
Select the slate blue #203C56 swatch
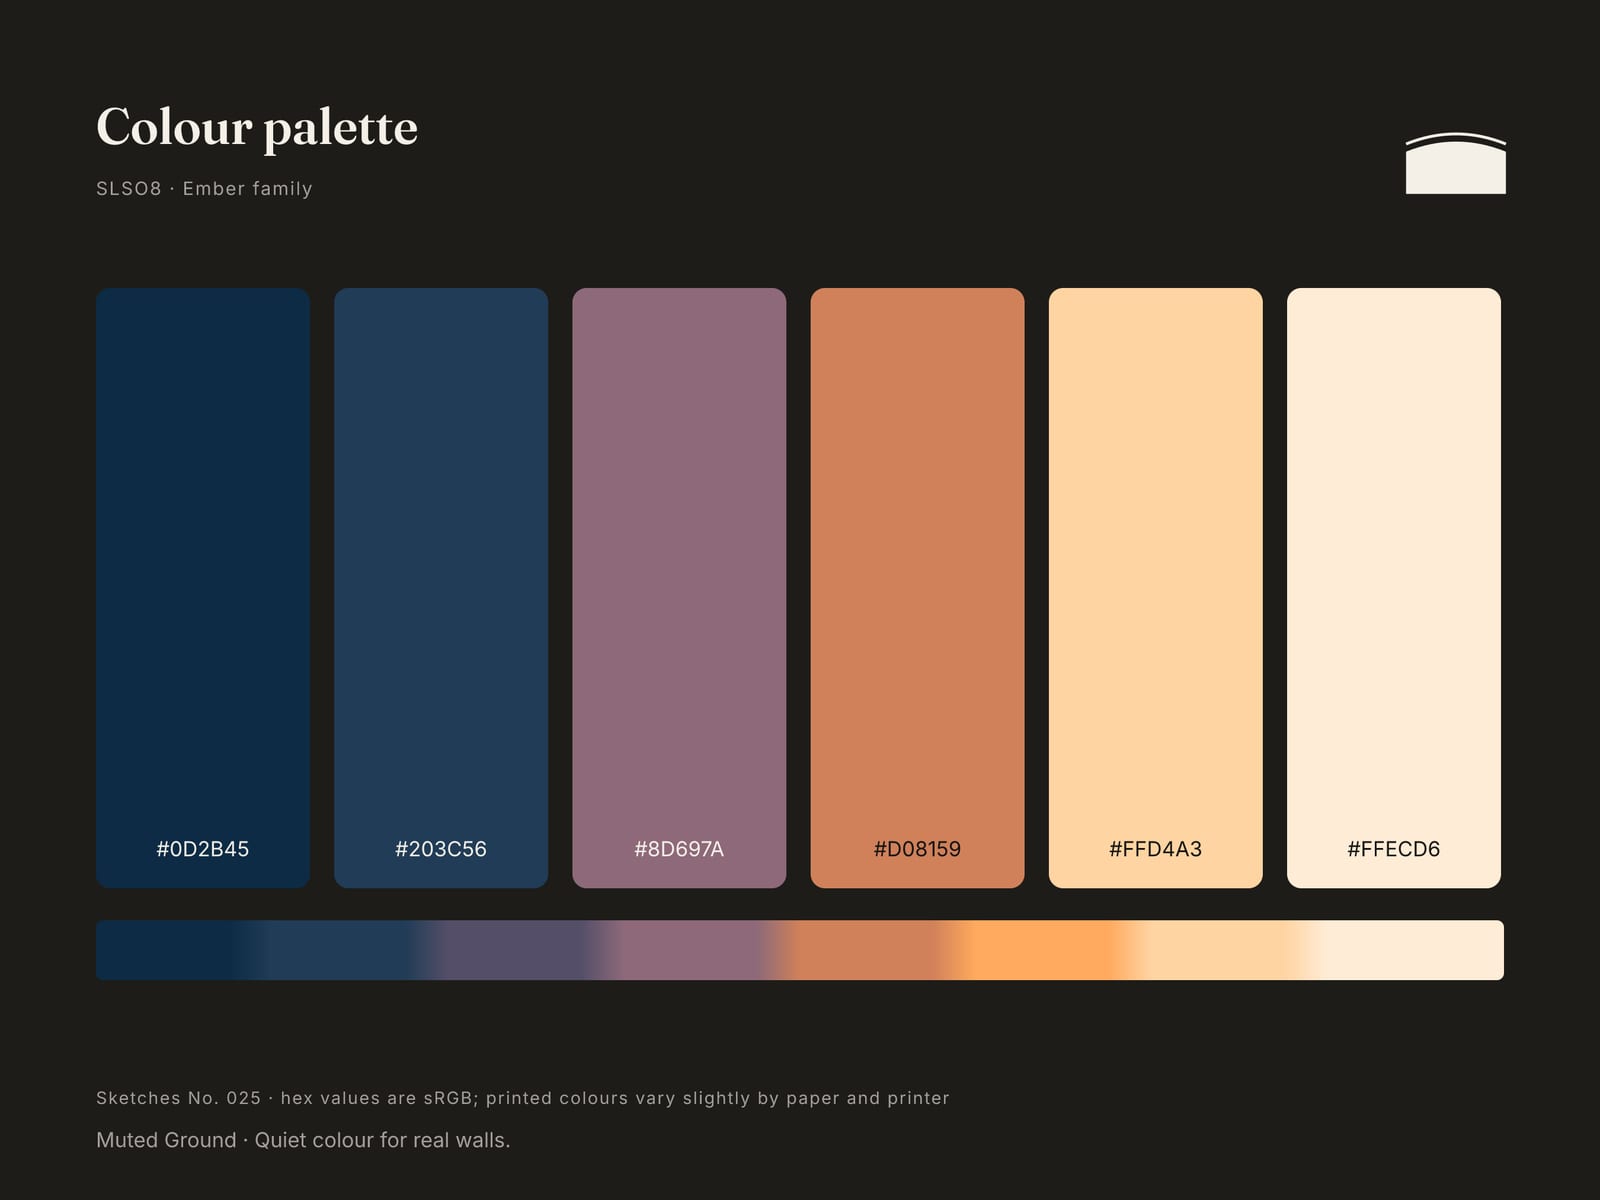point(441,588)
